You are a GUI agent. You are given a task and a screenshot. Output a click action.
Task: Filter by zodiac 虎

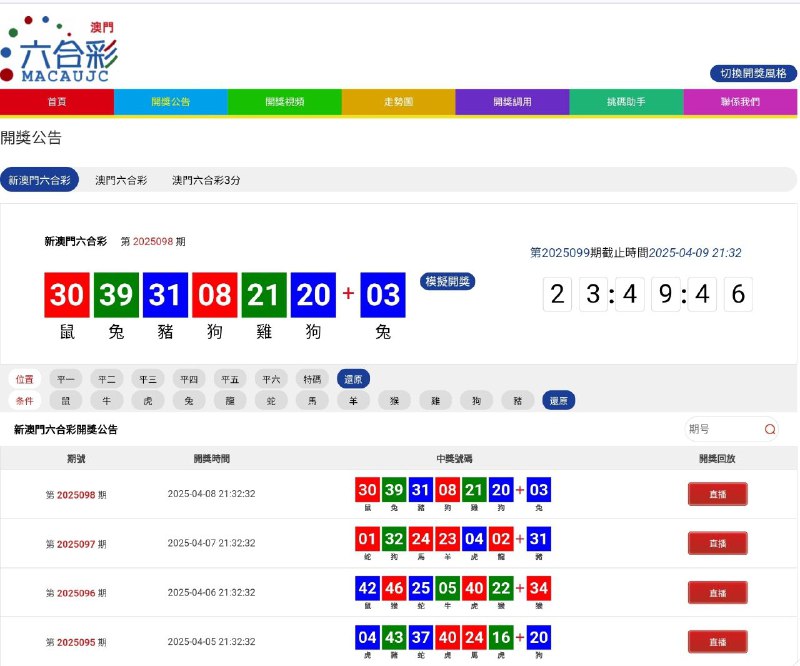point(148,401)
